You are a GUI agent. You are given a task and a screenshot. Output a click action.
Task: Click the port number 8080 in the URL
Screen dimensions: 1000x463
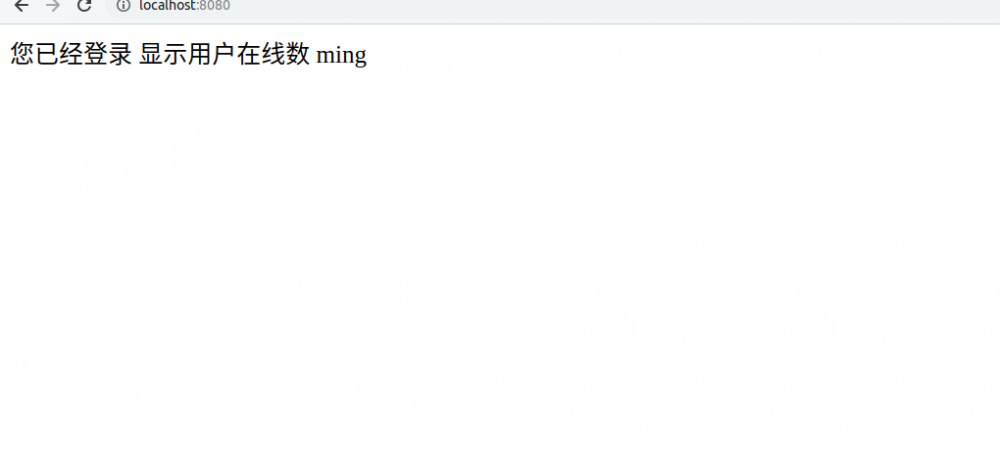tap(215, 6)
